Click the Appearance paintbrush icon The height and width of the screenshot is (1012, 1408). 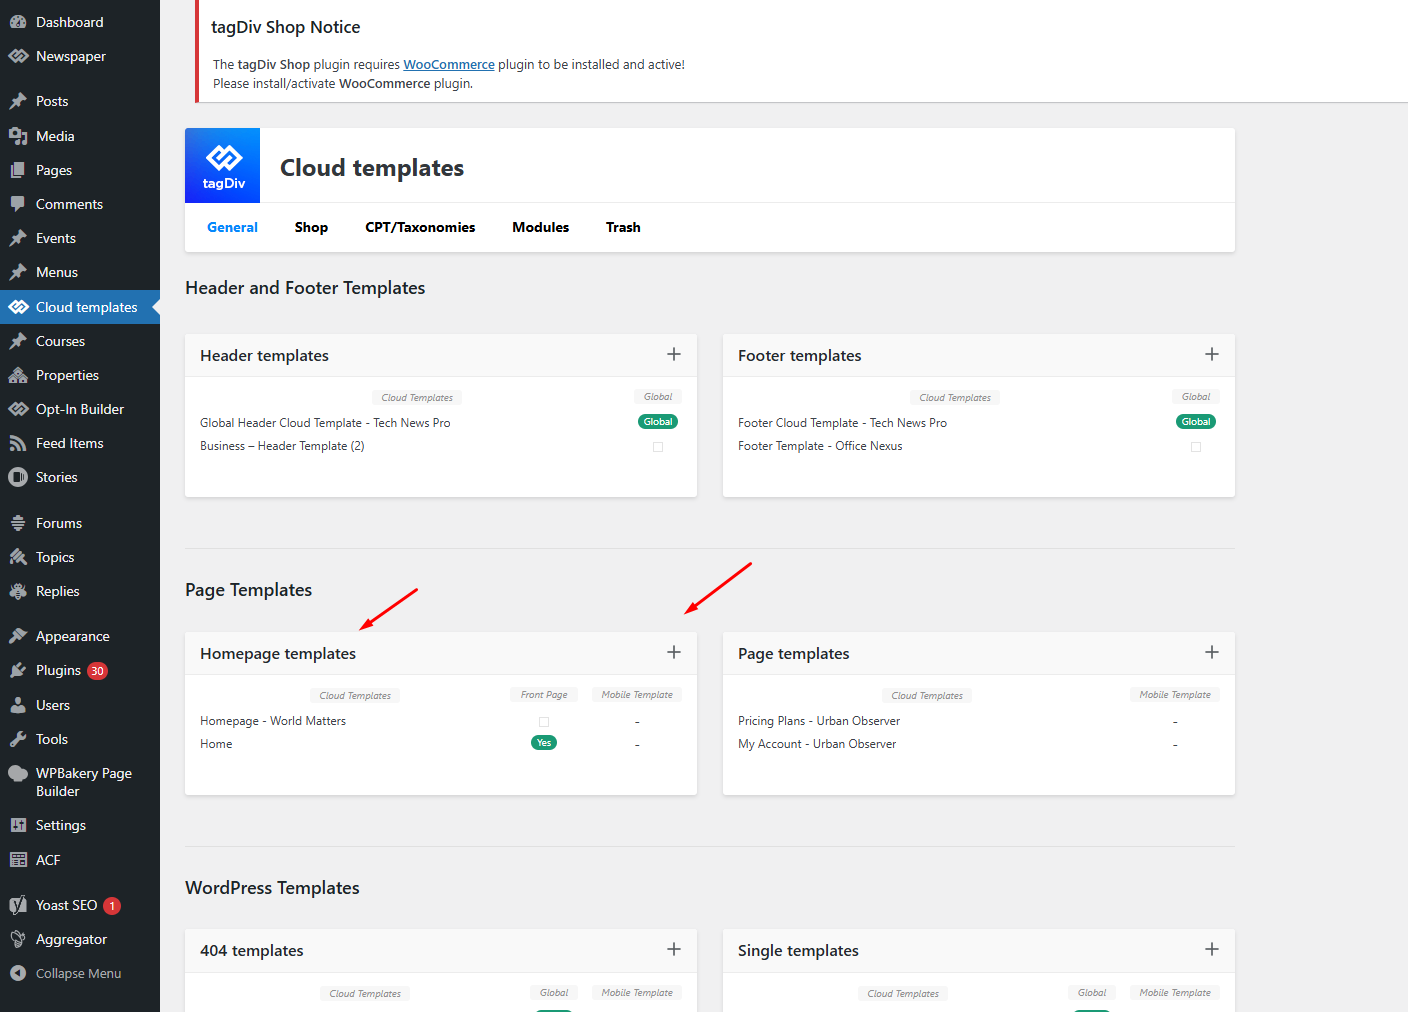coord(18,636)
